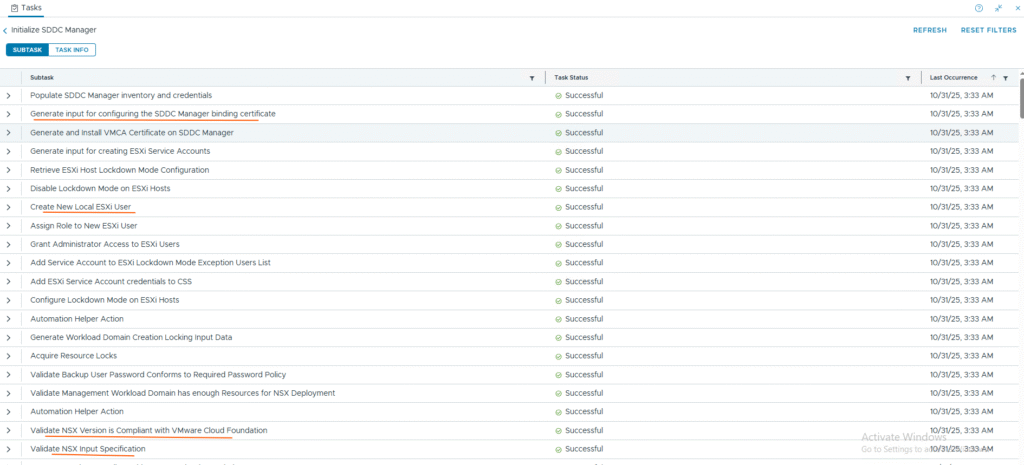Open the Task Status column filter
Viewport: 1024px width, 465px height.
coord(907,77)
